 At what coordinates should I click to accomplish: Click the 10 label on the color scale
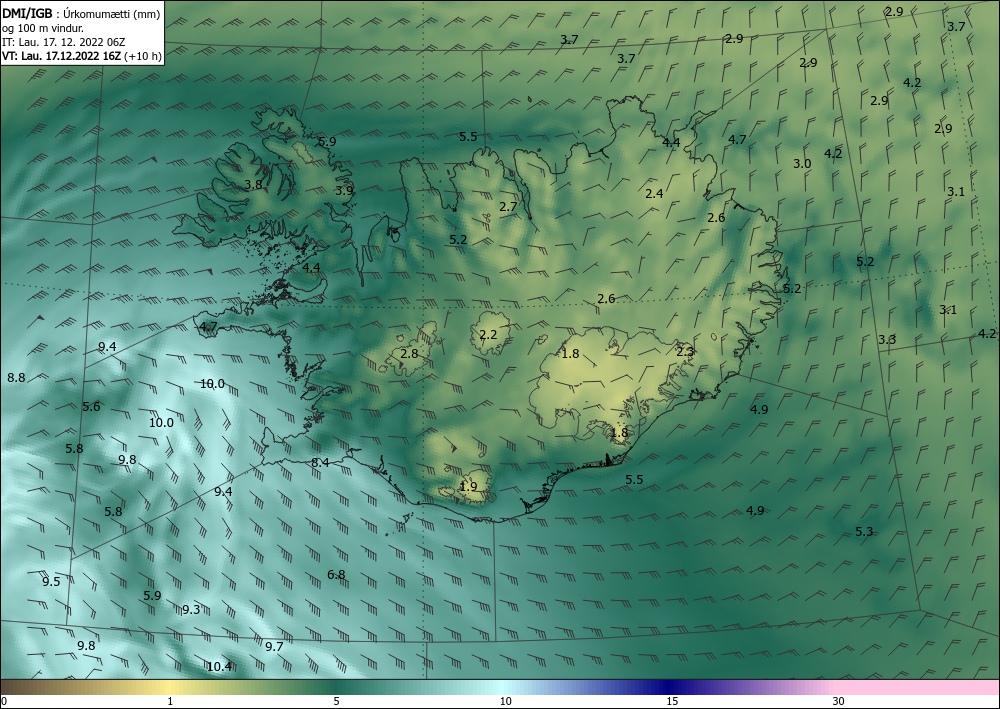click(x=506, y=702)
